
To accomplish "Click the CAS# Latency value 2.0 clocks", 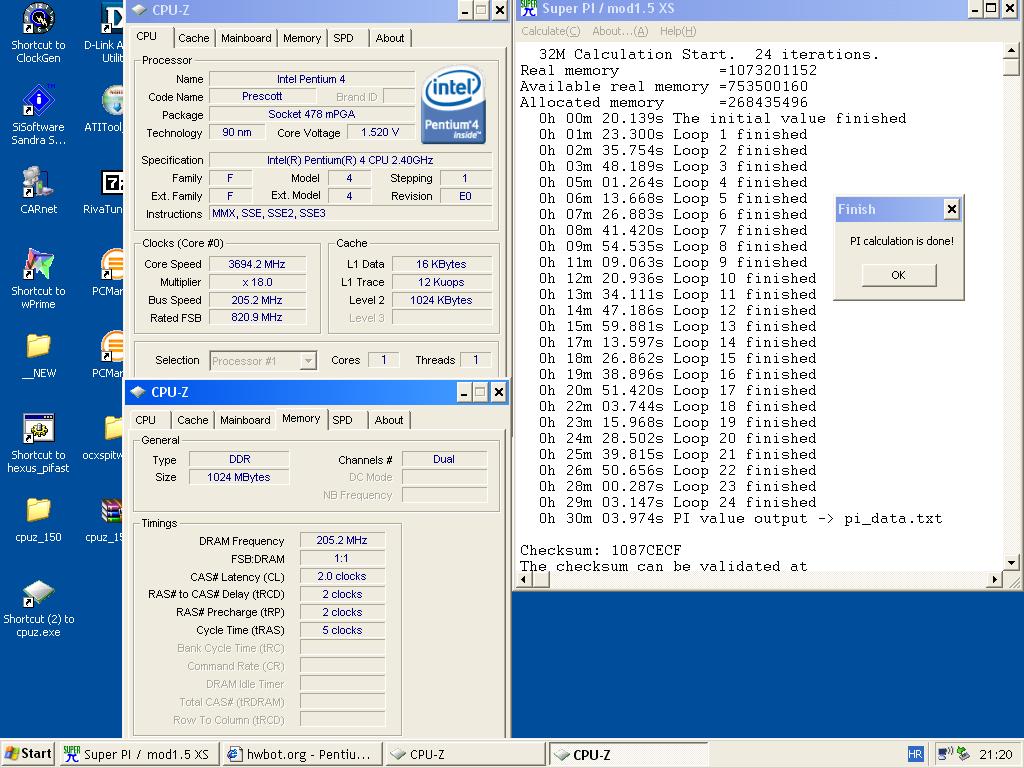I will pos(342,576).
